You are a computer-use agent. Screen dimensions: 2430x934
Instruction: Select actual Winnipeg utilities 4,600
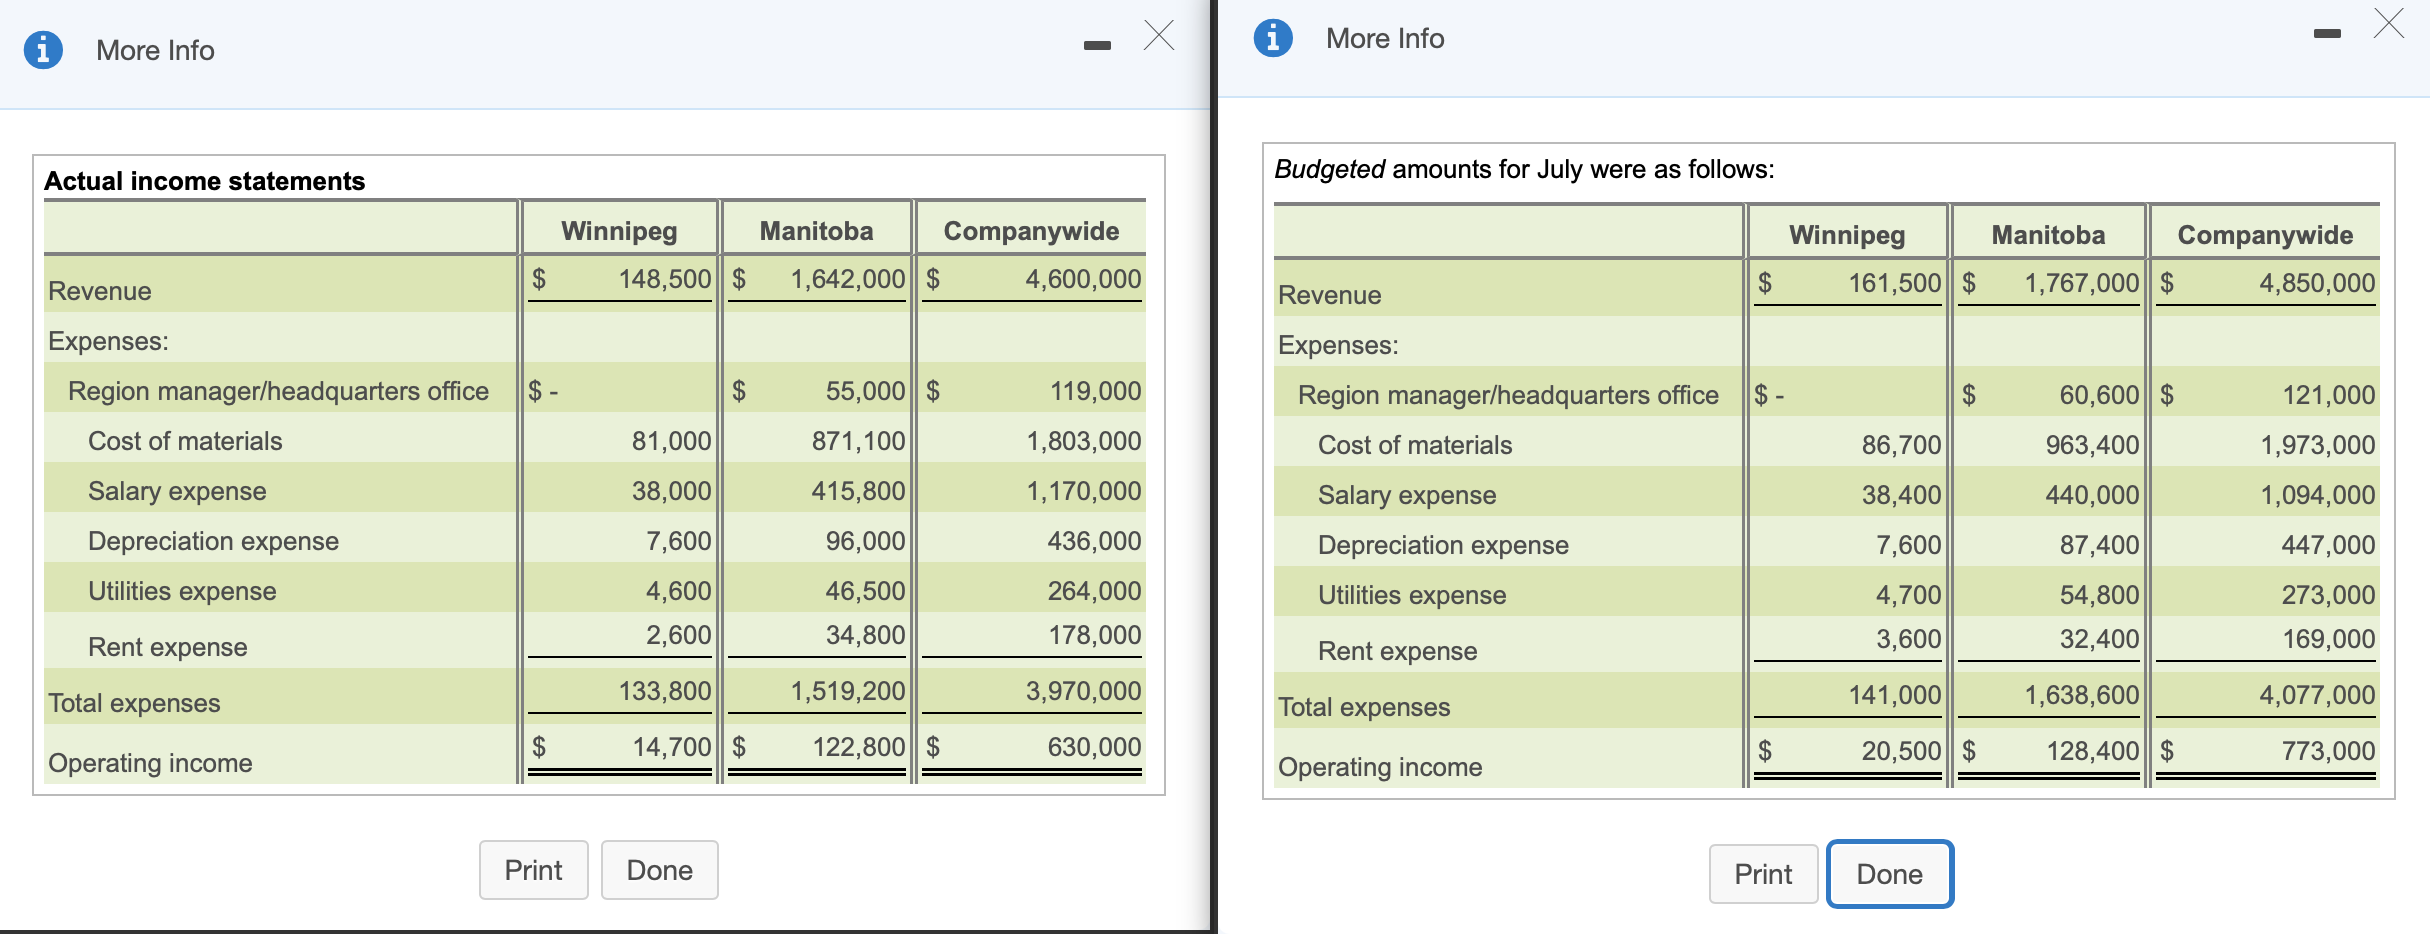click(x=678, y=591)
